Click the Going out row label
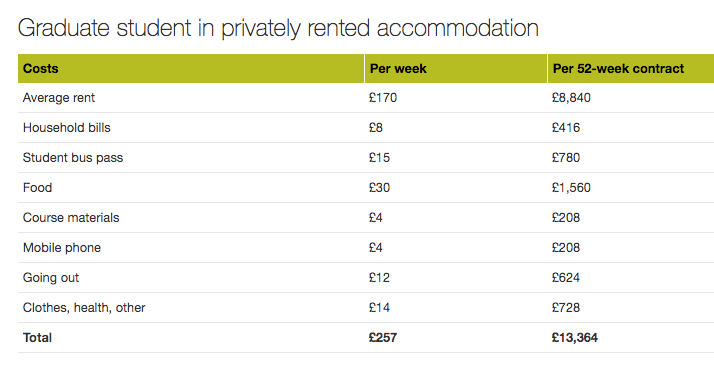Image resolution: width=714 pixels, height=371 pixels. [51, 278]
